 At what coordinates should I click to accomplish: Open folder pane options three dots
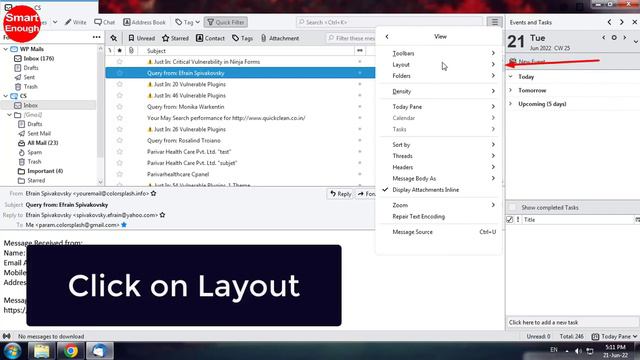tap(96, 37)
